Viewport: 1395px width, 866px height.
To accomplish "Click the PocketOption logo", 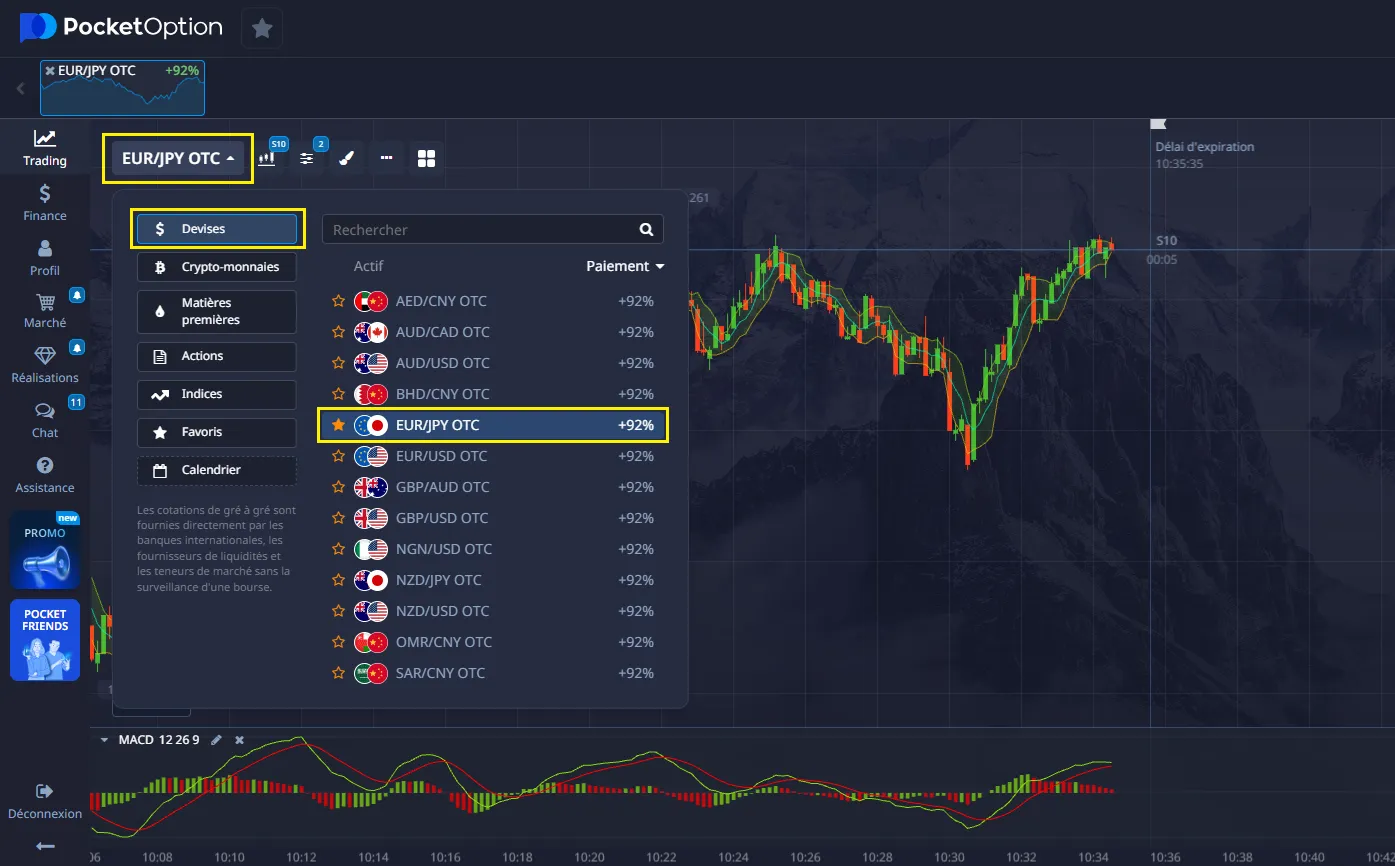I will tap(121, 27).
